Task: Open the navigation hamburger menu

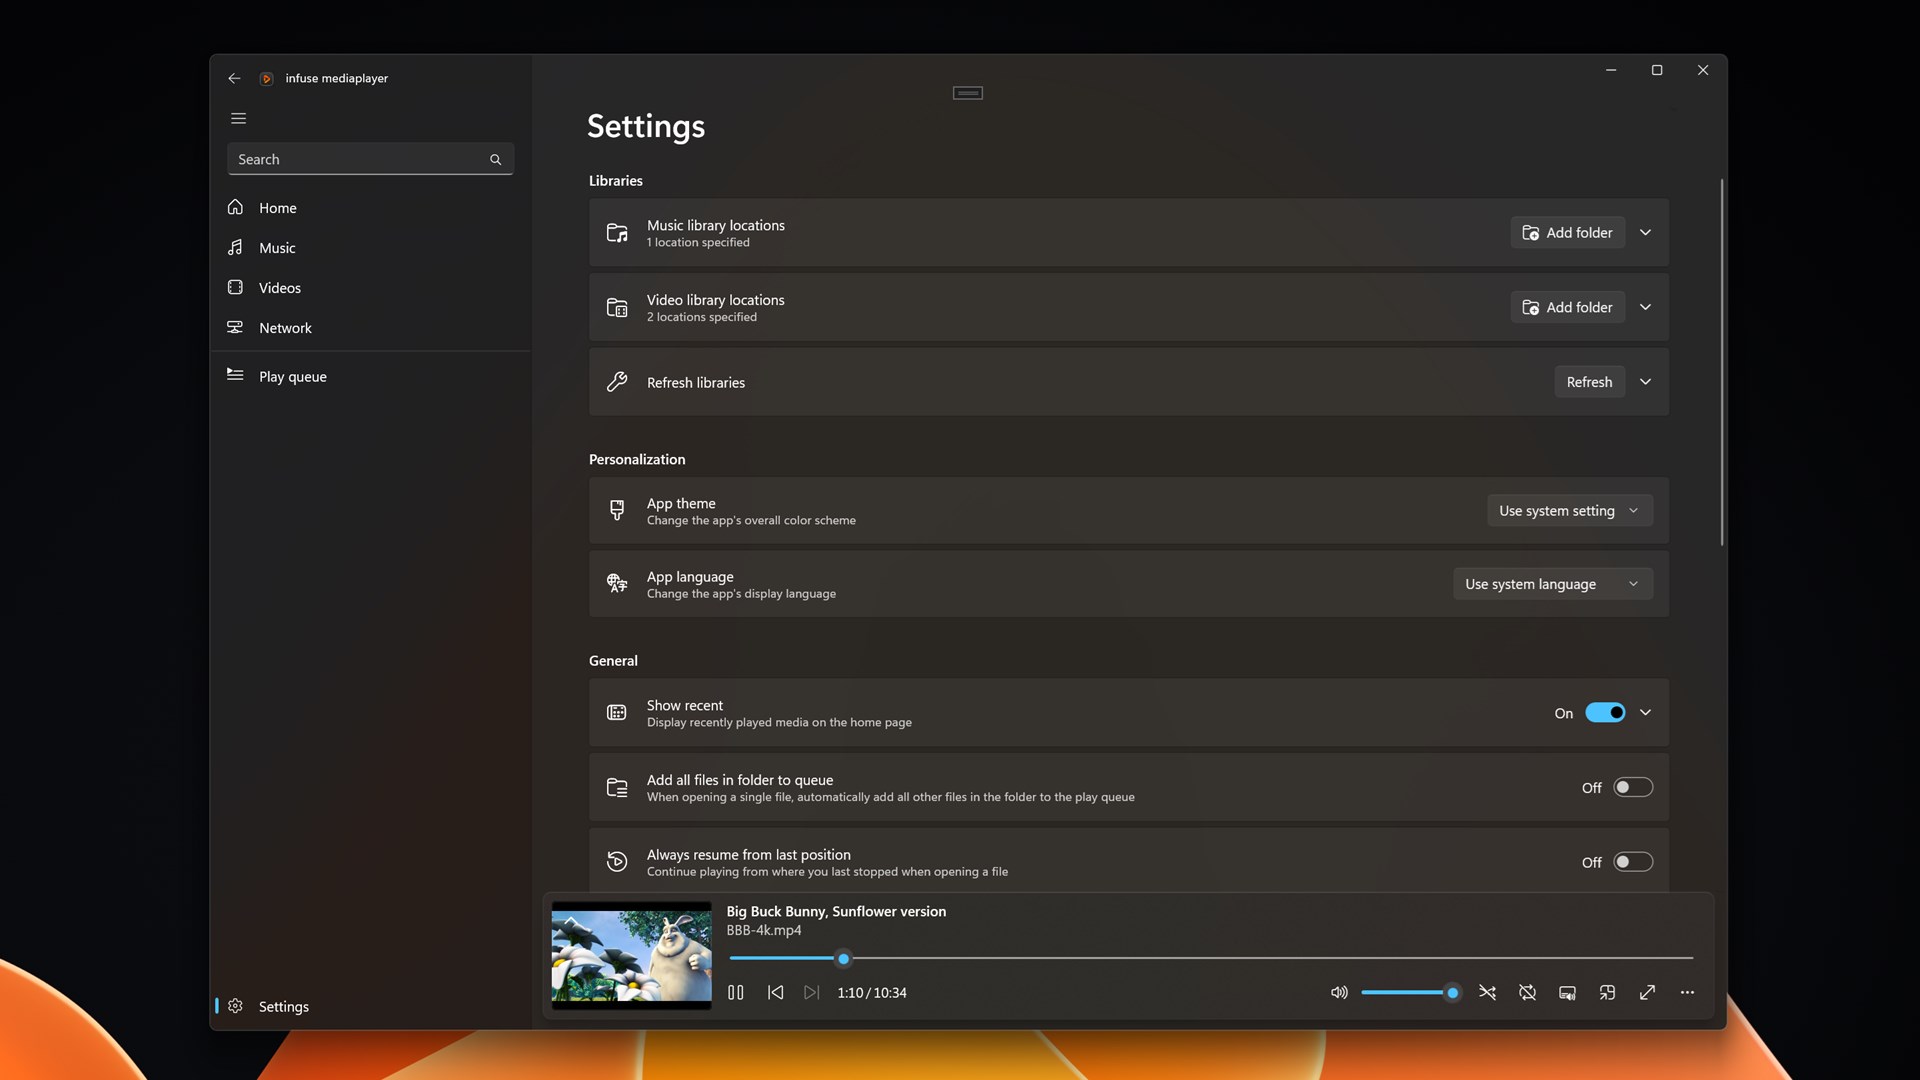Action: point(238,118)
